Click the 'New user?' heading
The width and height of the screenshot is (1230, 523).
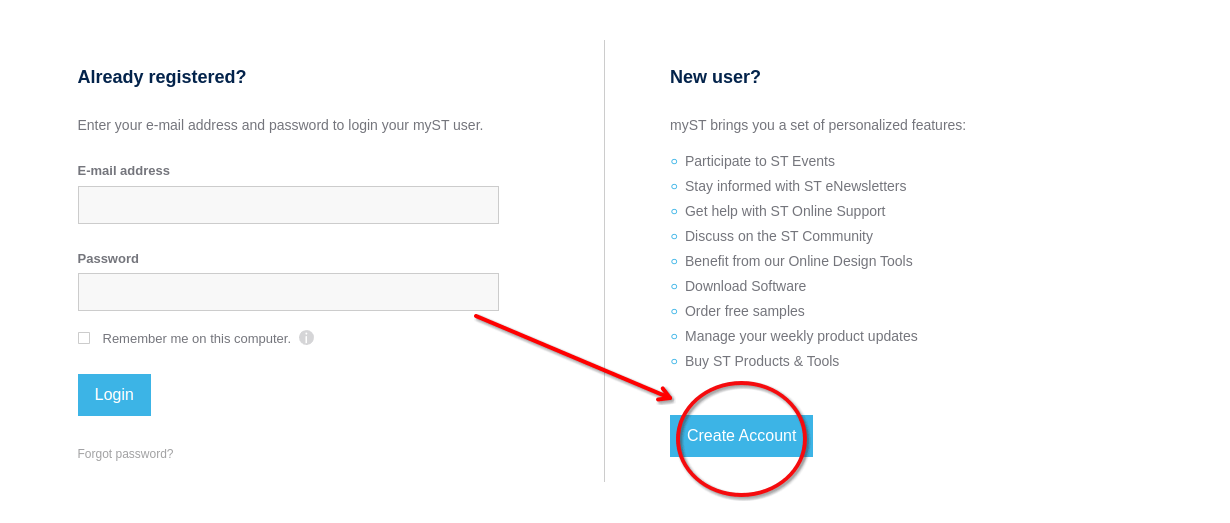715,77
